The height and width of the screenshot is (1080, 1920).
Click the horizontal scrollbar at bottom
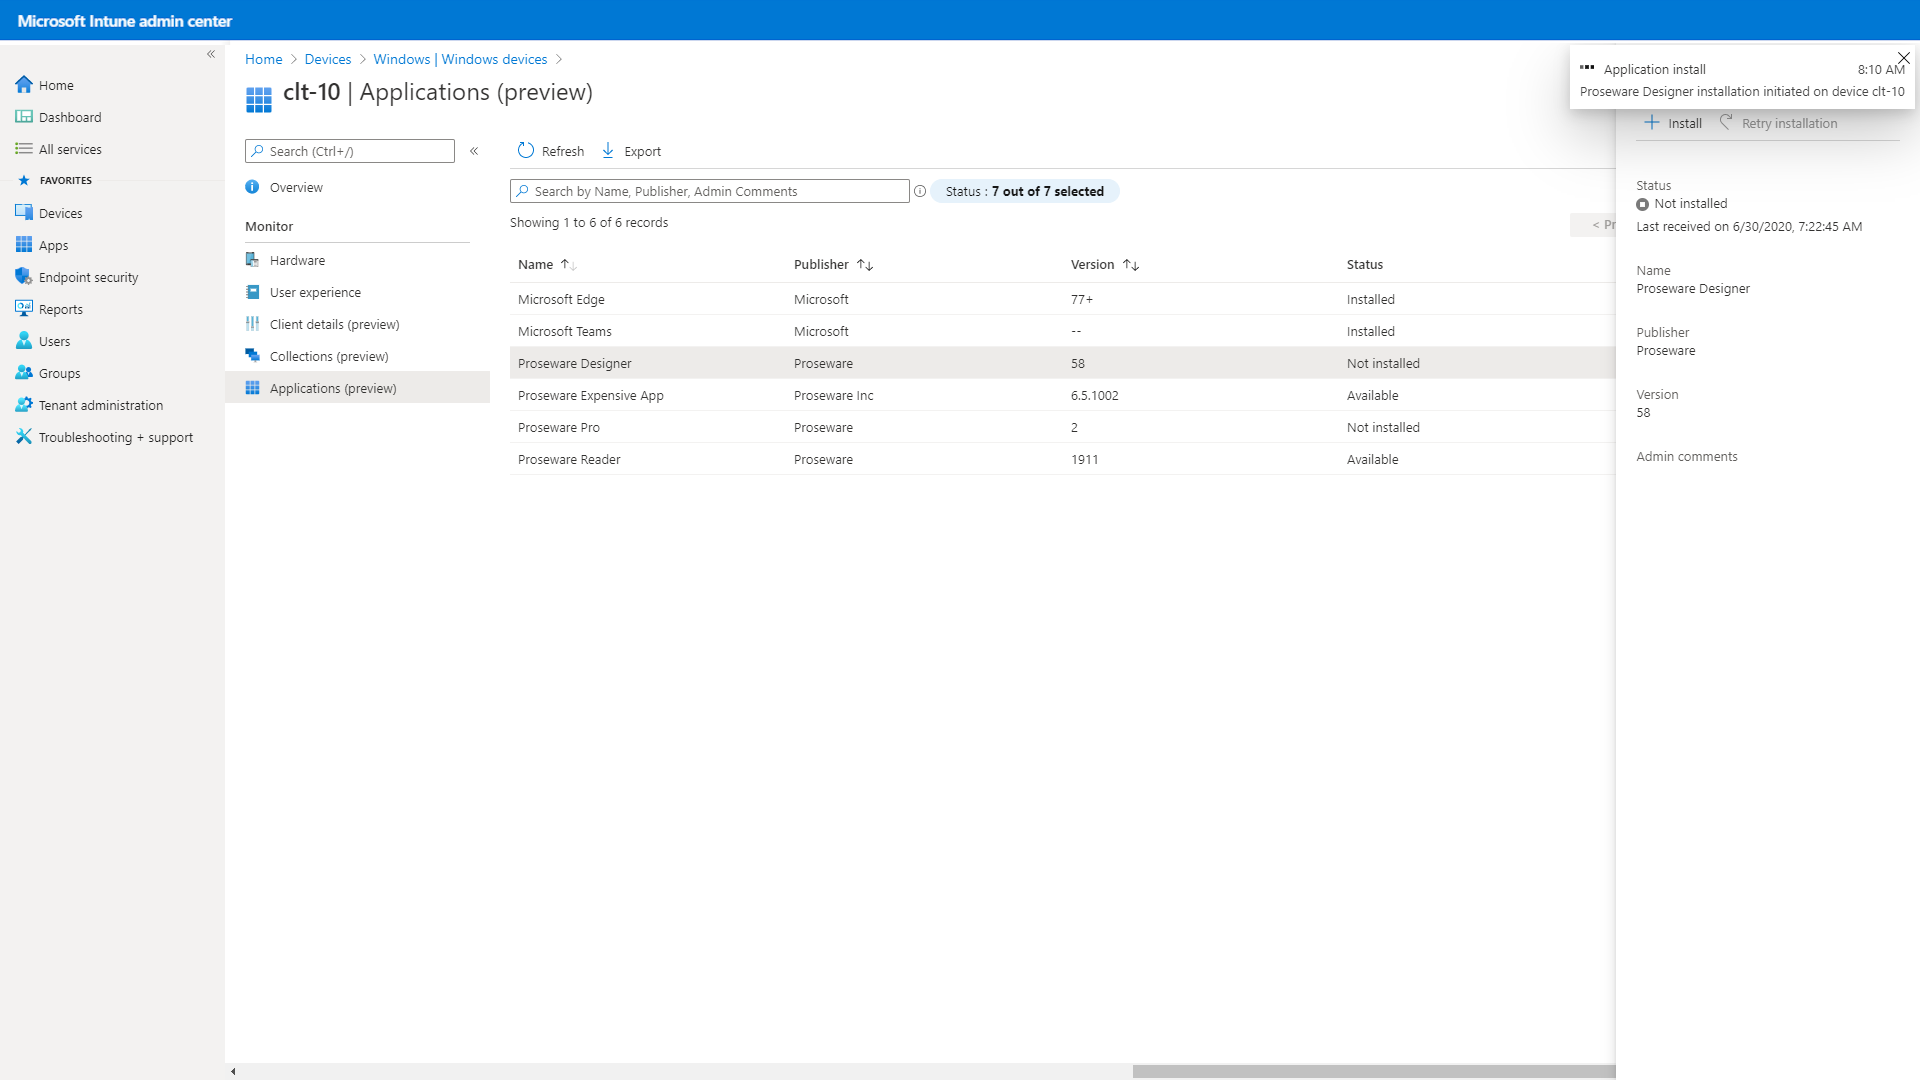pos(1372,1071)
